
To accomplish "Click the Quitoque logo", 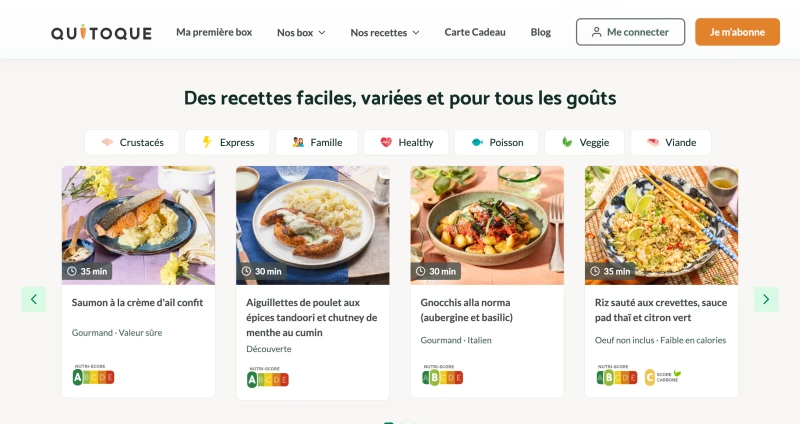I will tap(101, 33).
